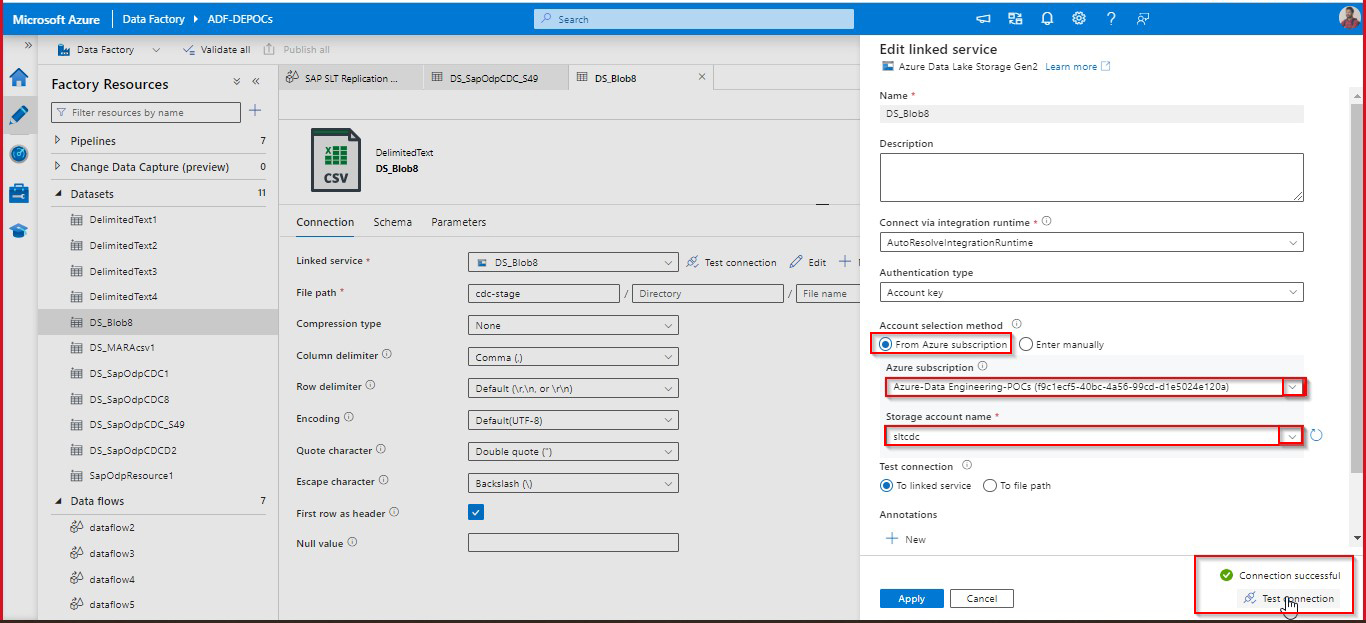Click the Apply button

(911, 598)
